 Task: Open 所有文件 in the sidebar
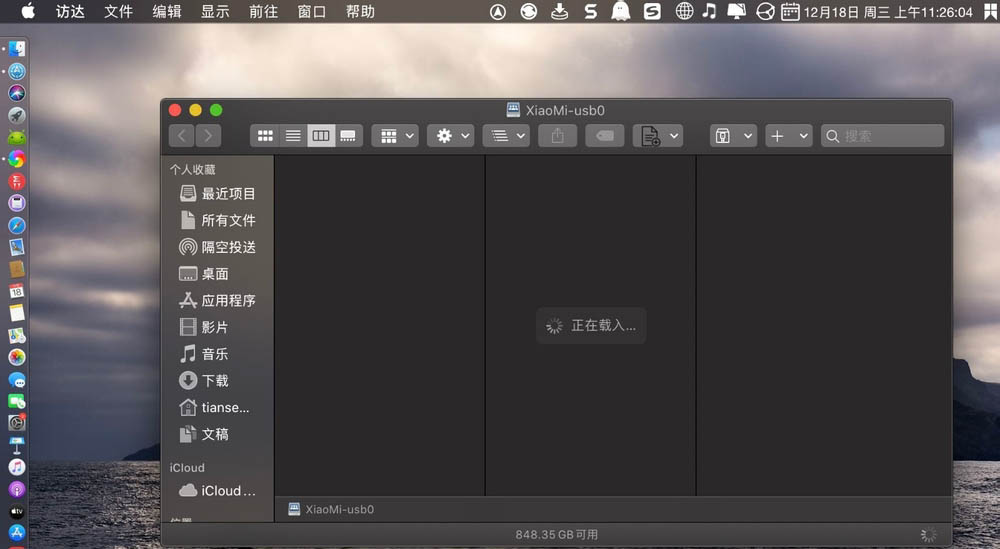click(x=217, y=220)
